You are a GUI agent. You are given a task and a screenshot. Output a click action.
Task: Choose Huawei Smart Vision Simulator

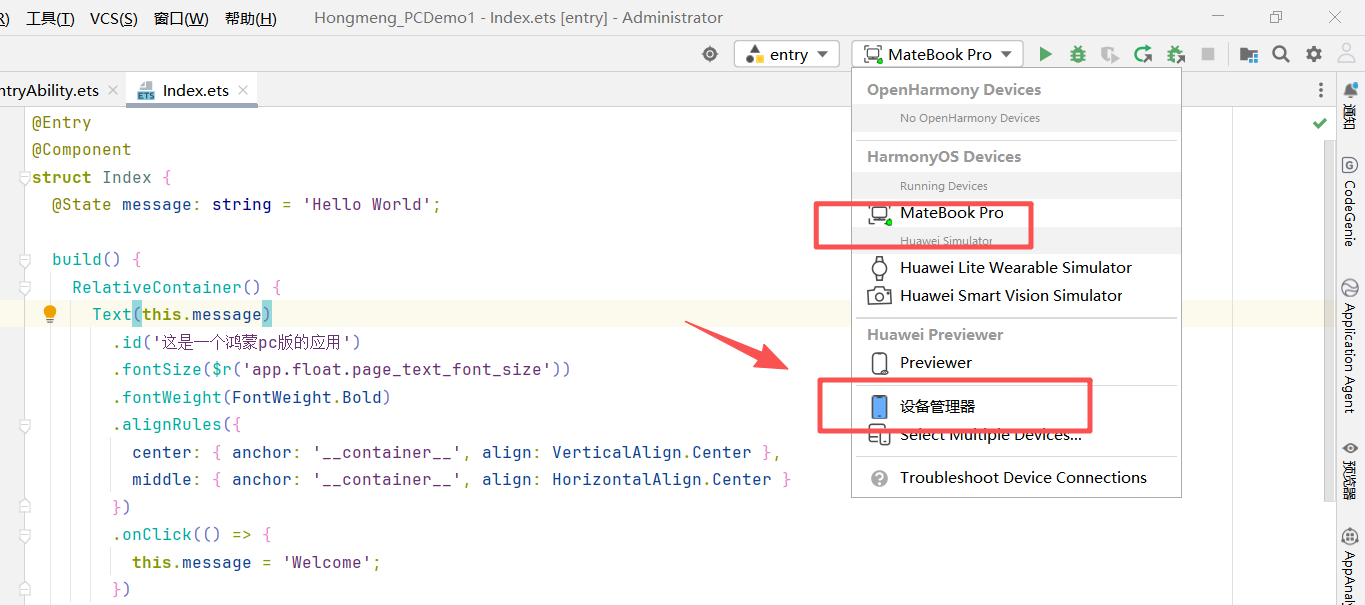tap(1016, 296)
